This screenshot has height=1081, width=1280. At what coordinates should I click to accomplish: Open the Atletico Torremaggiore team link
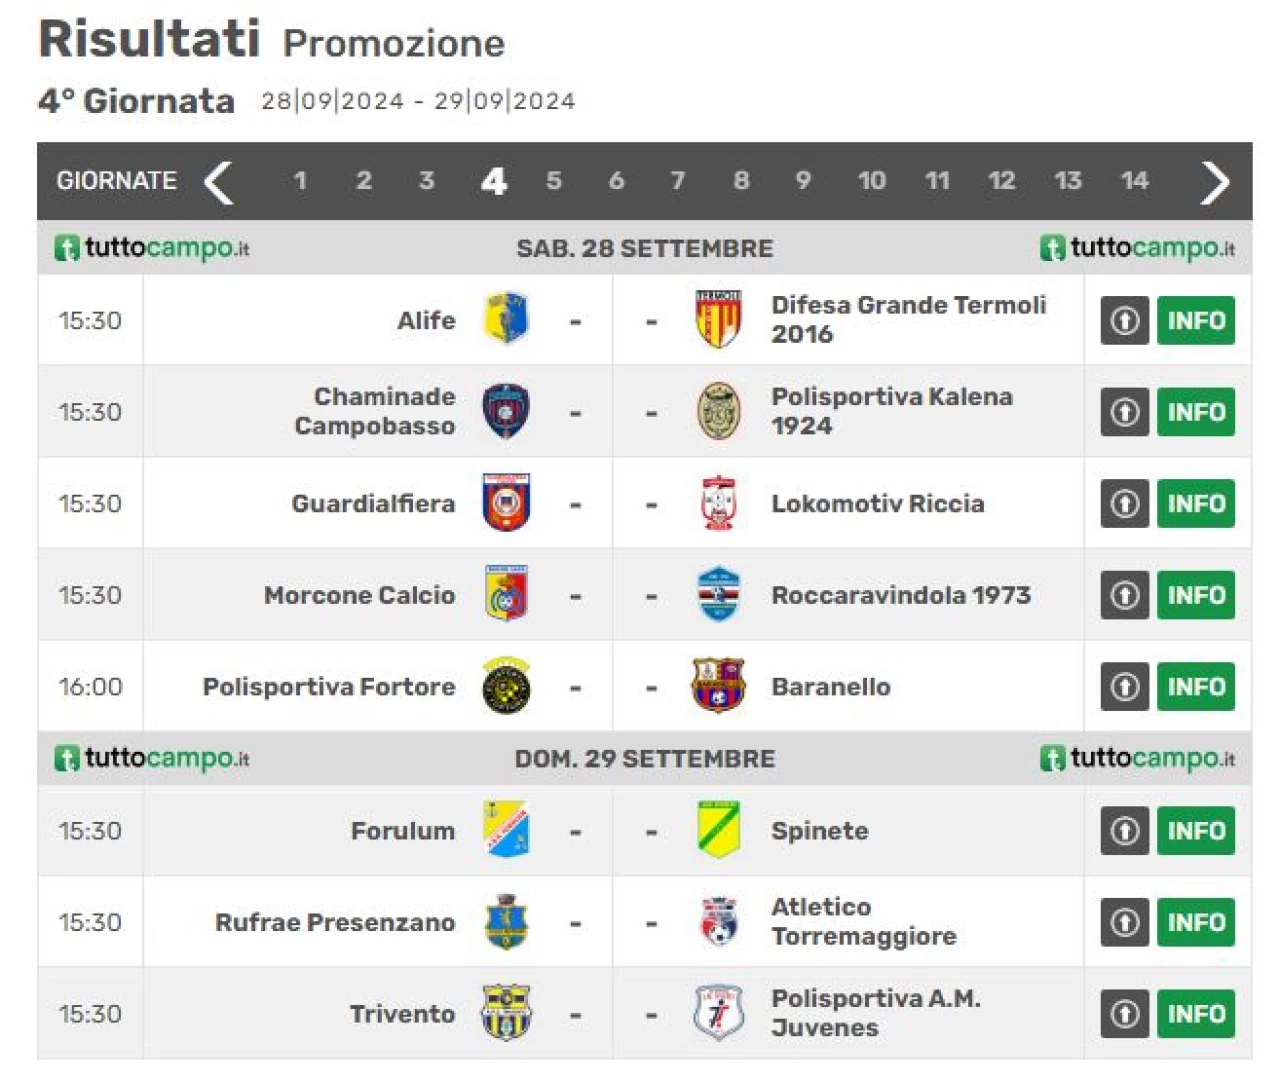864,922
